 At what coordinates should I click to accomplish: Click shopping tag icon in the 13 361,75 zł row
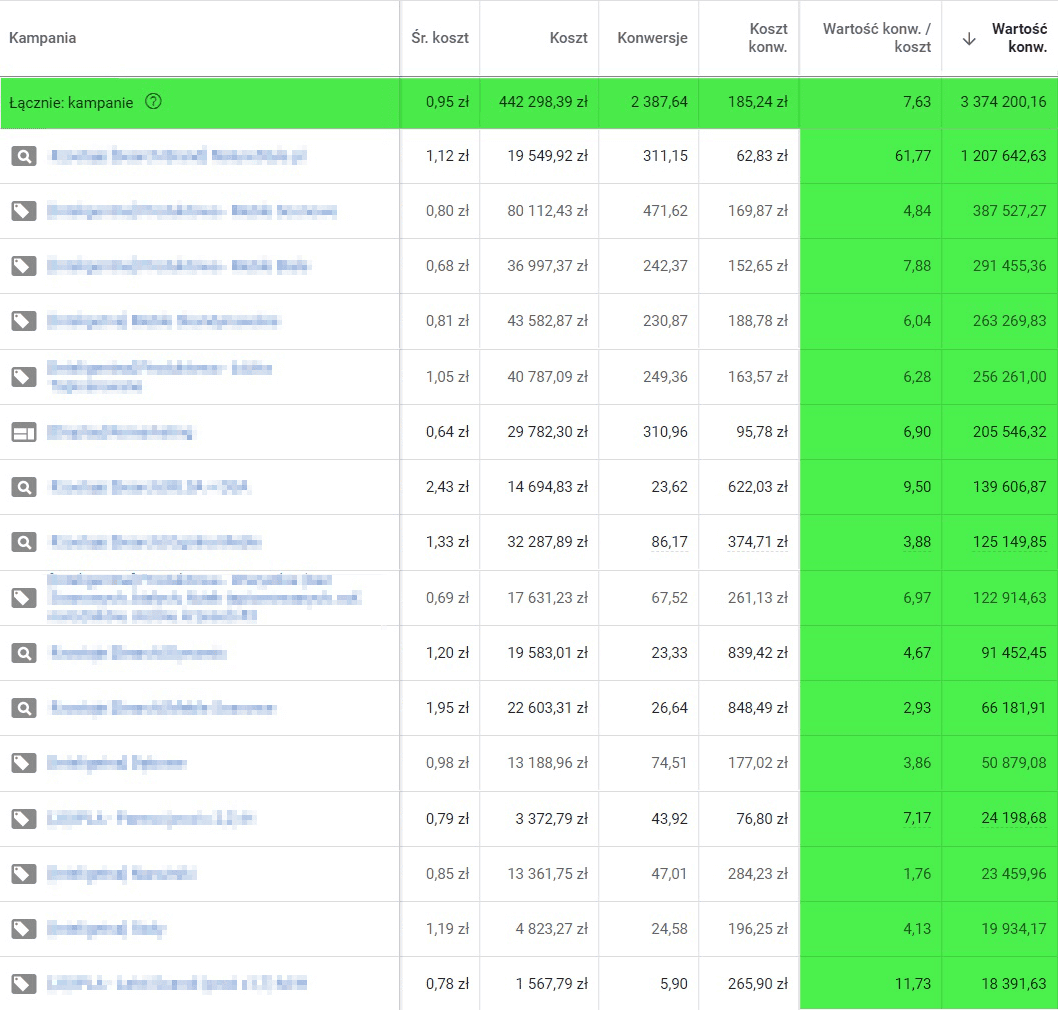24,874
